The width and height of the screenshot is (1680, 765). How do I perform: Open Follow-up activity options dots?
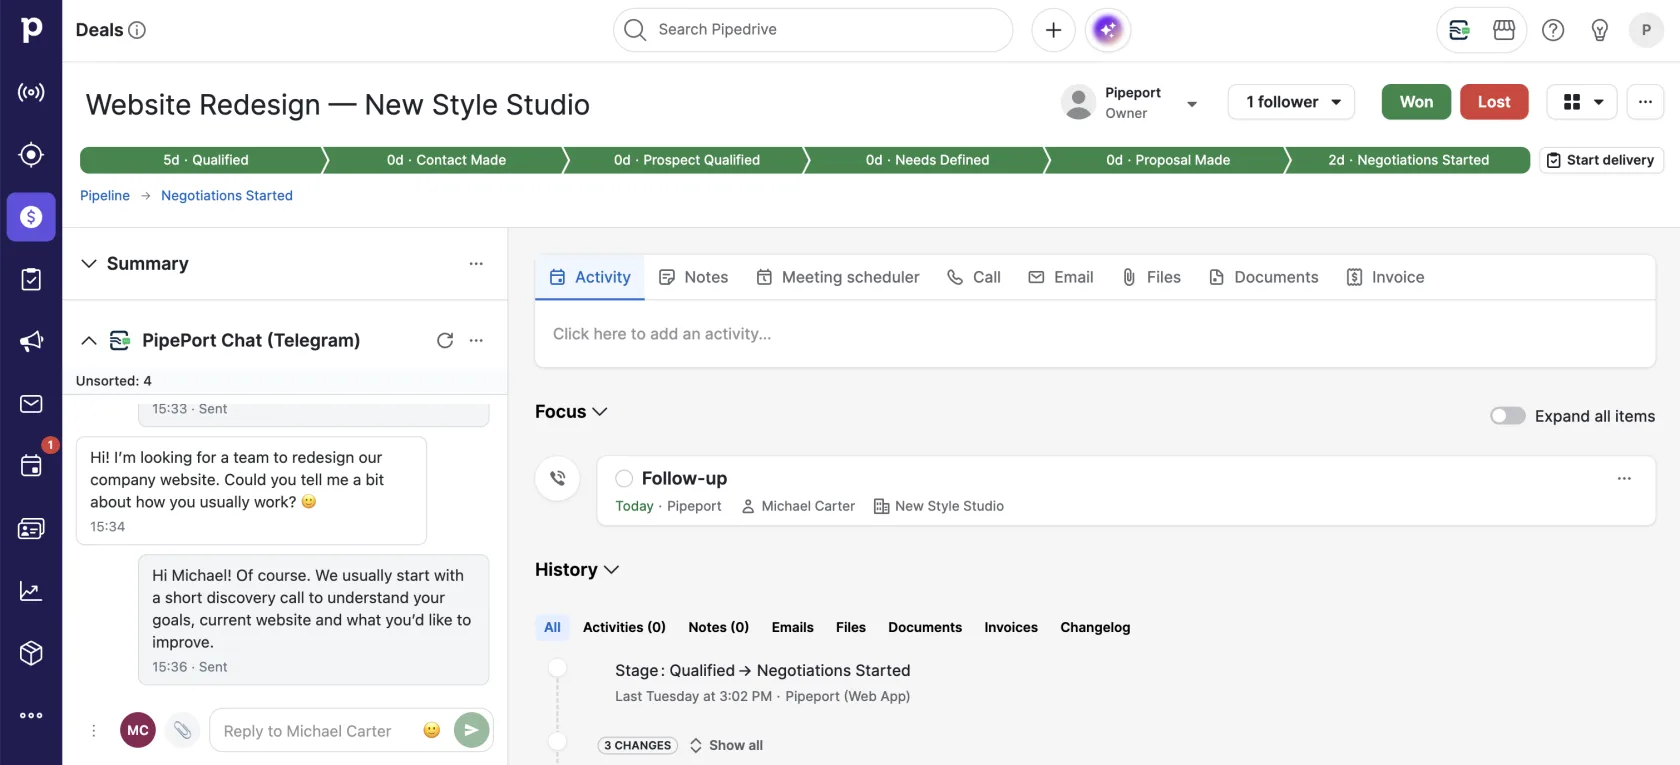click(1624, 479)
